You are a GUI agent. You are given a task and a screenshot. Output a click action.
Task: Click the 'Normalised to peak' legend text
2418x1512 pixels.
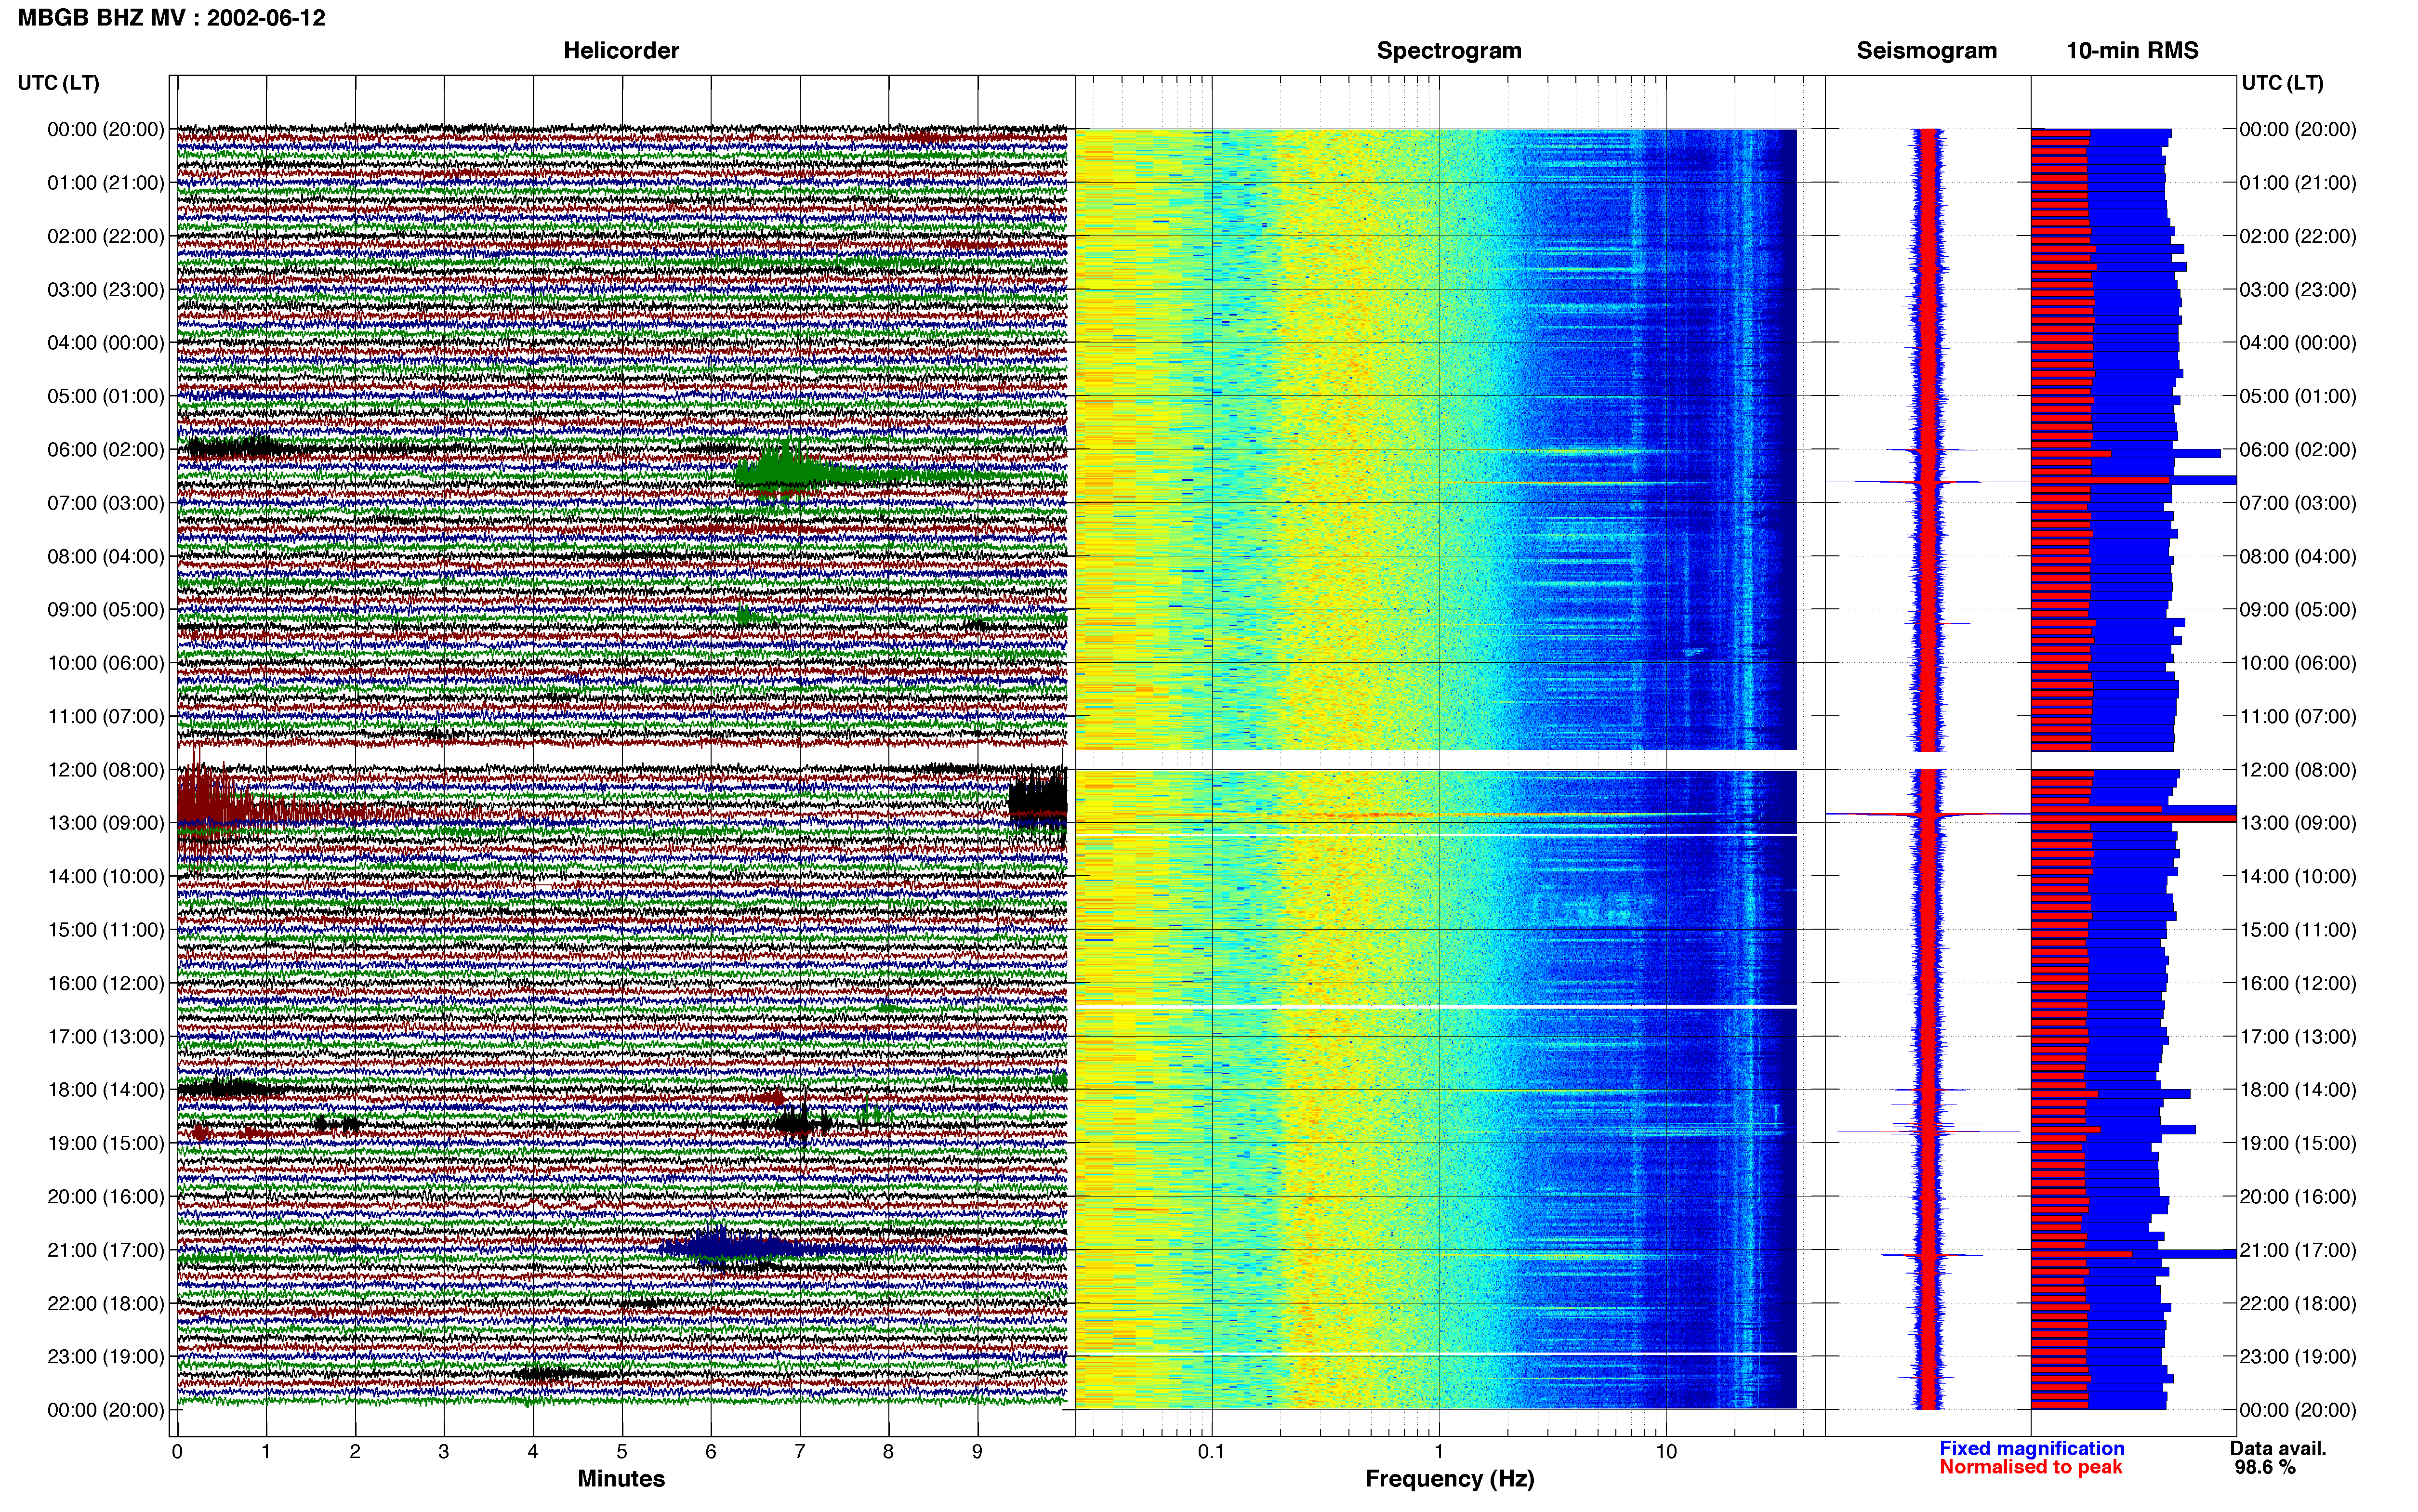pyautogui.click(x=2031, y=1467)
